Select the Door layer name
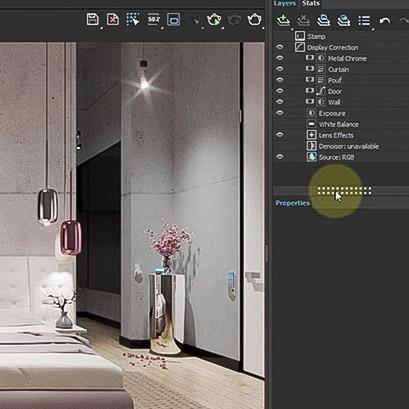This screenshot has height=409, width=409. pos(335,91)
